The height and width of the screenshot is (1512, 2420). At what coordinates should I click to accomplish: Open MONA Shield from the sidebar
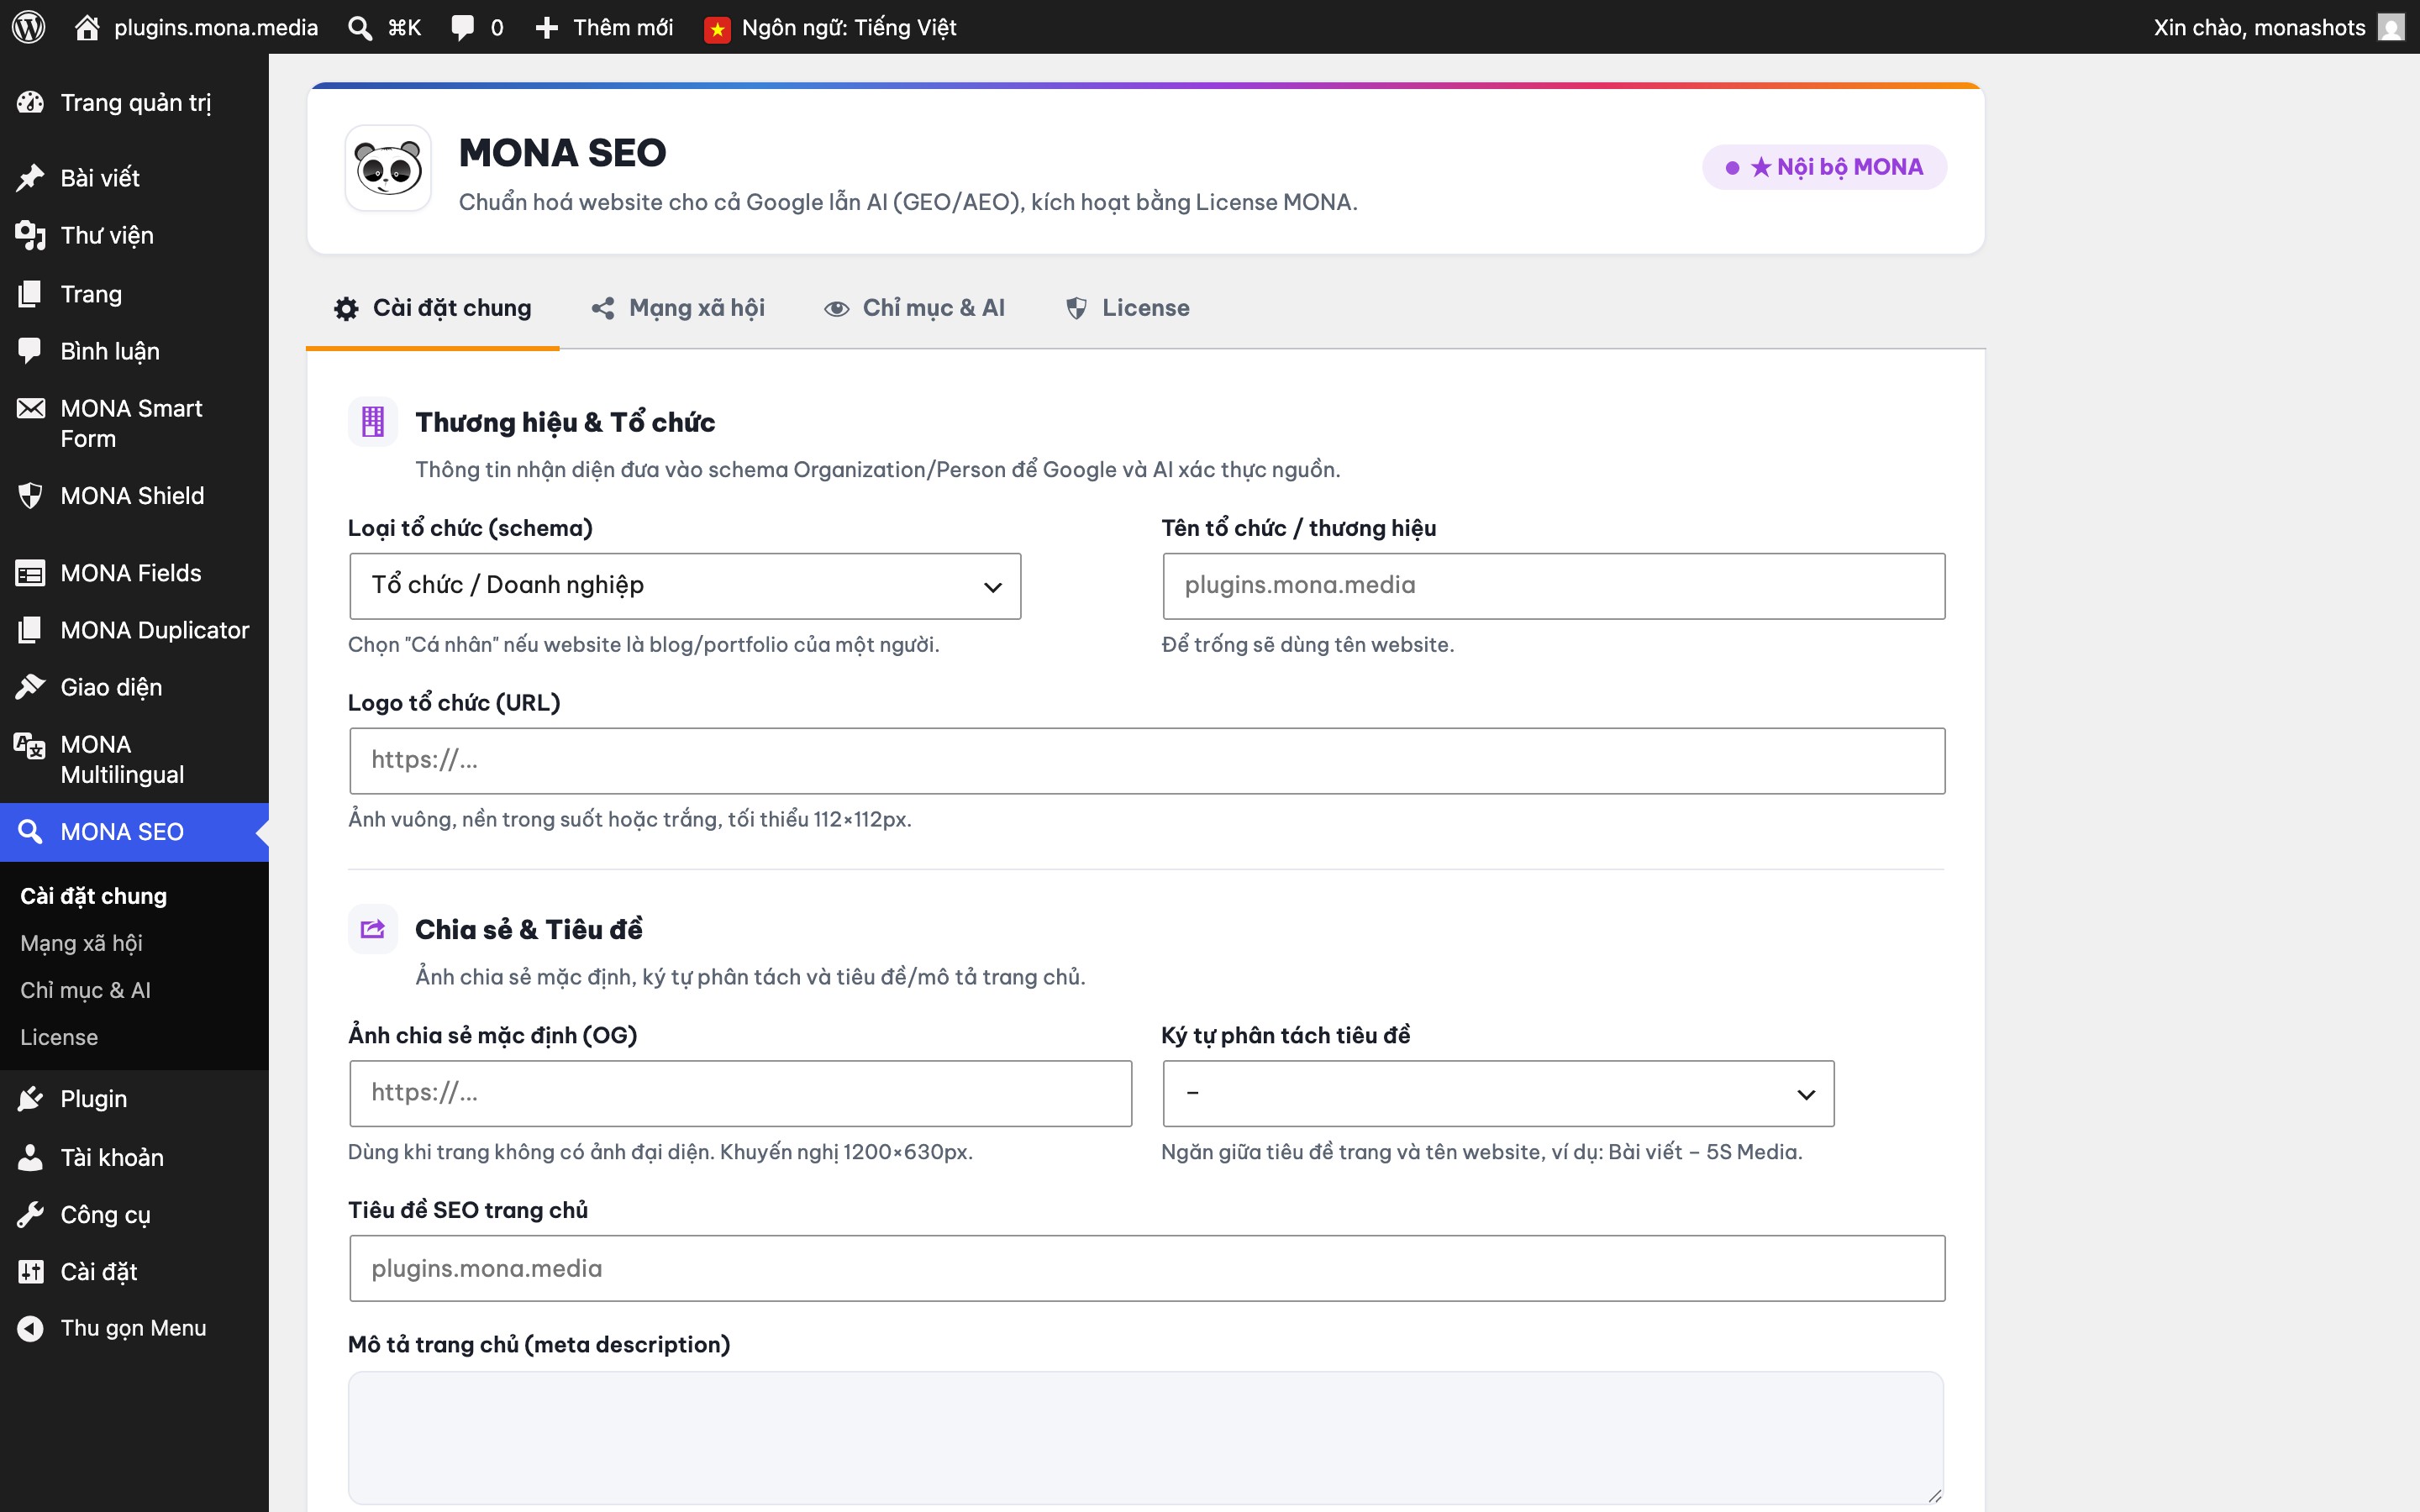[134, 496]
